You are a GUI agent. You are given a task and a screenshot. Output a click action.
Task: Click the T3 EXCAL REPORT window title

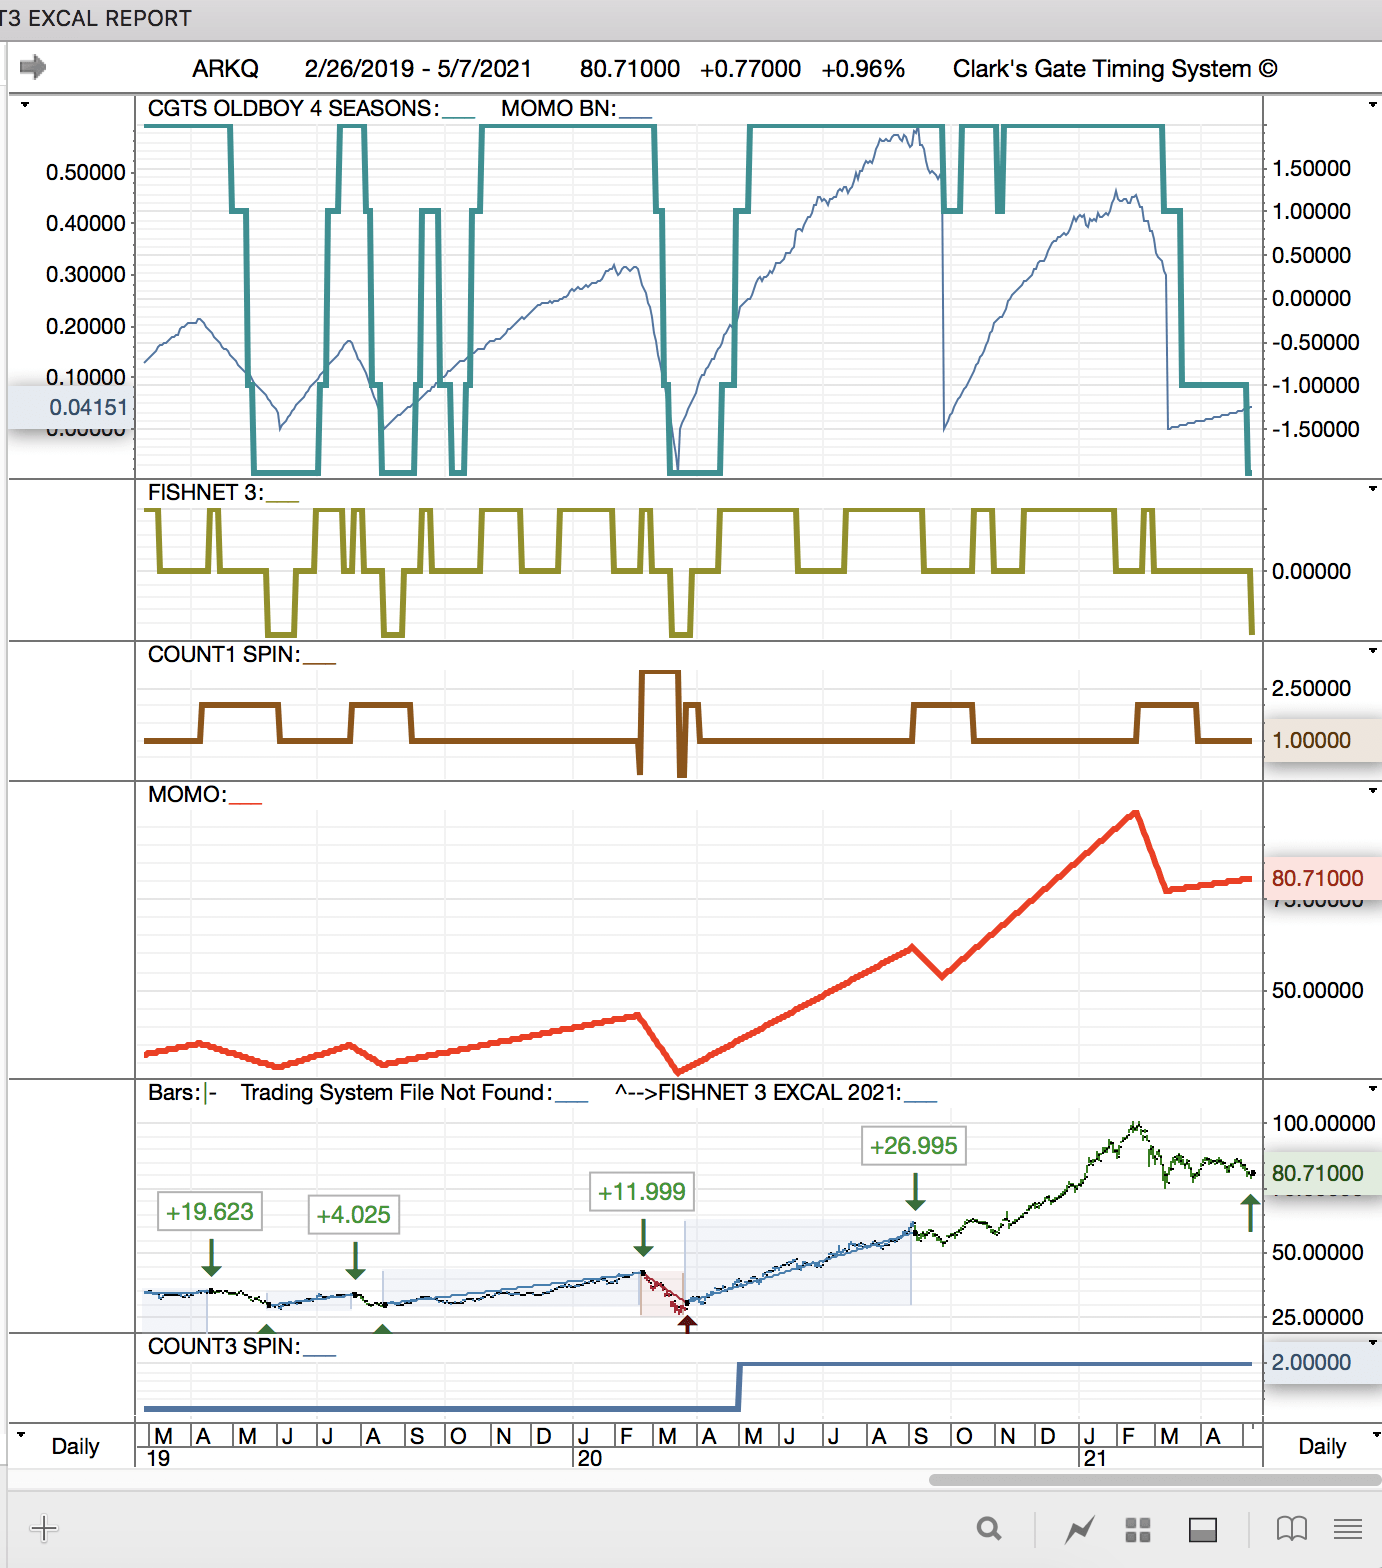tap(96, 19)
